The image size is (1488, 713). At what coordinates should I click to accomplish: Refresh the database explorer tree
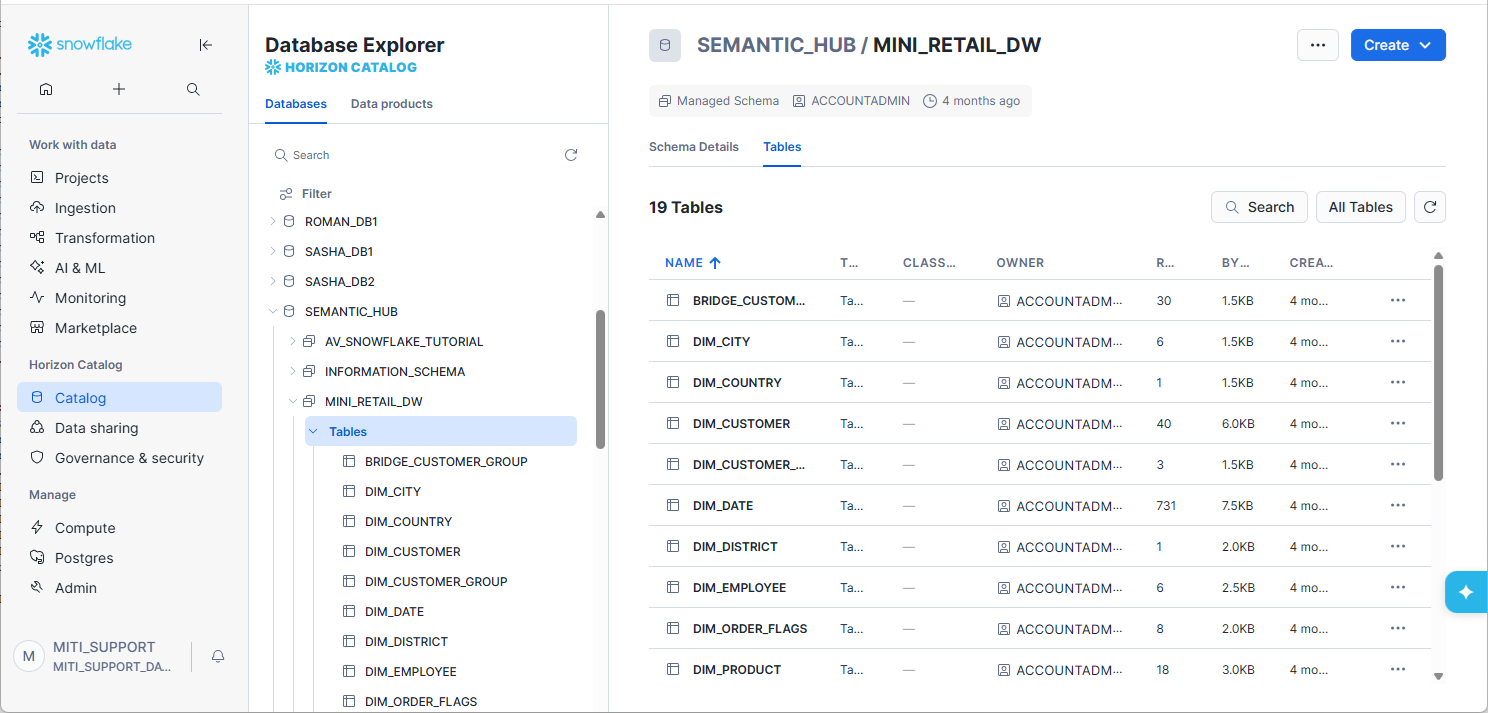(x=571, y=155)
